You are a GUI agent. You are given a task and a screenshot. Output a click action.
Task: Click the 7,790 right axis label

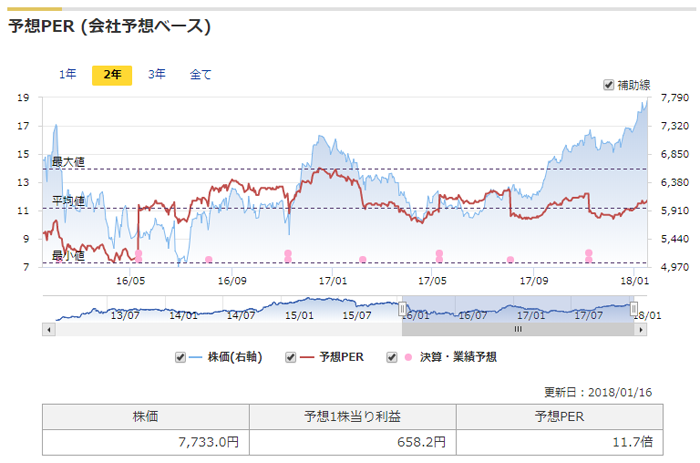675,97
